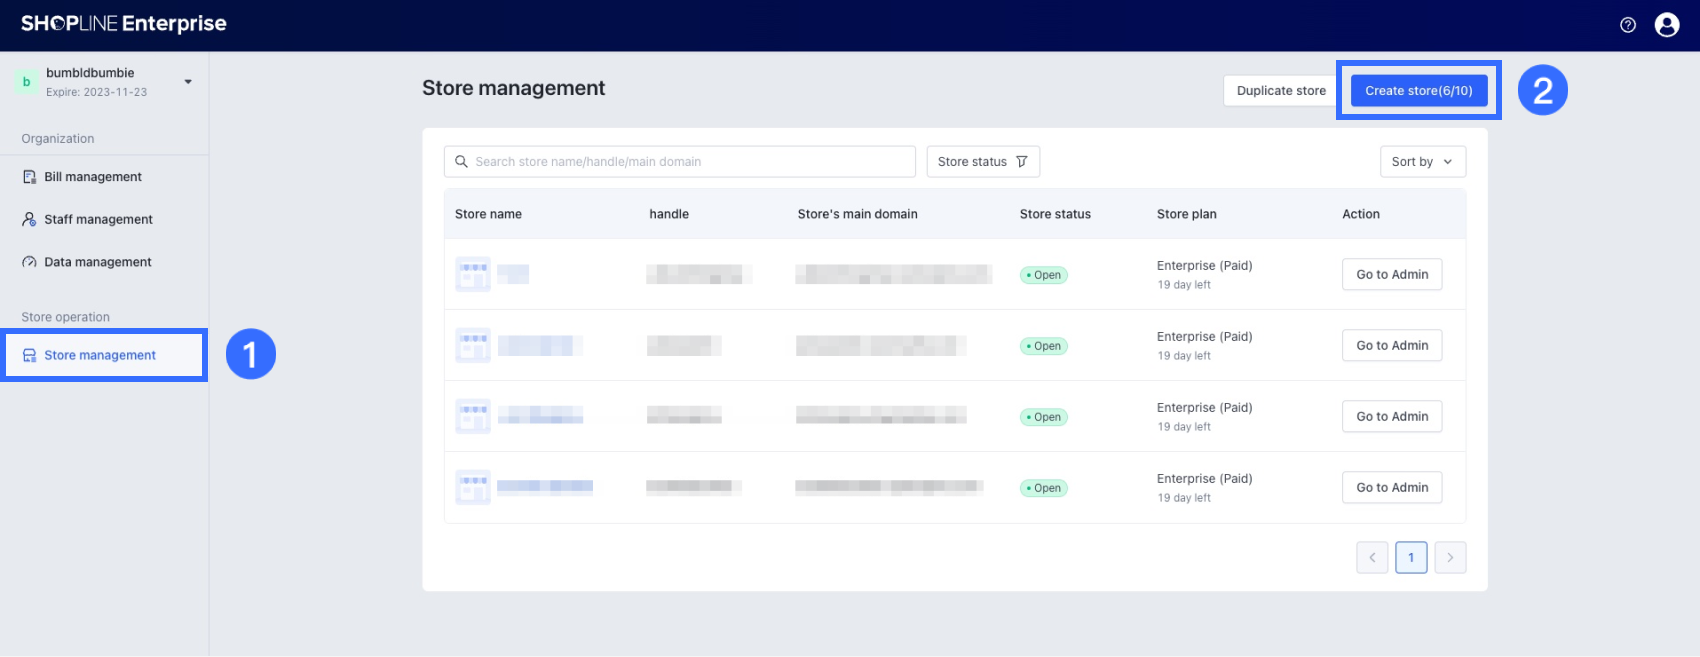Click the Store management page heading
1700x657 pixels.
point(514,88)
